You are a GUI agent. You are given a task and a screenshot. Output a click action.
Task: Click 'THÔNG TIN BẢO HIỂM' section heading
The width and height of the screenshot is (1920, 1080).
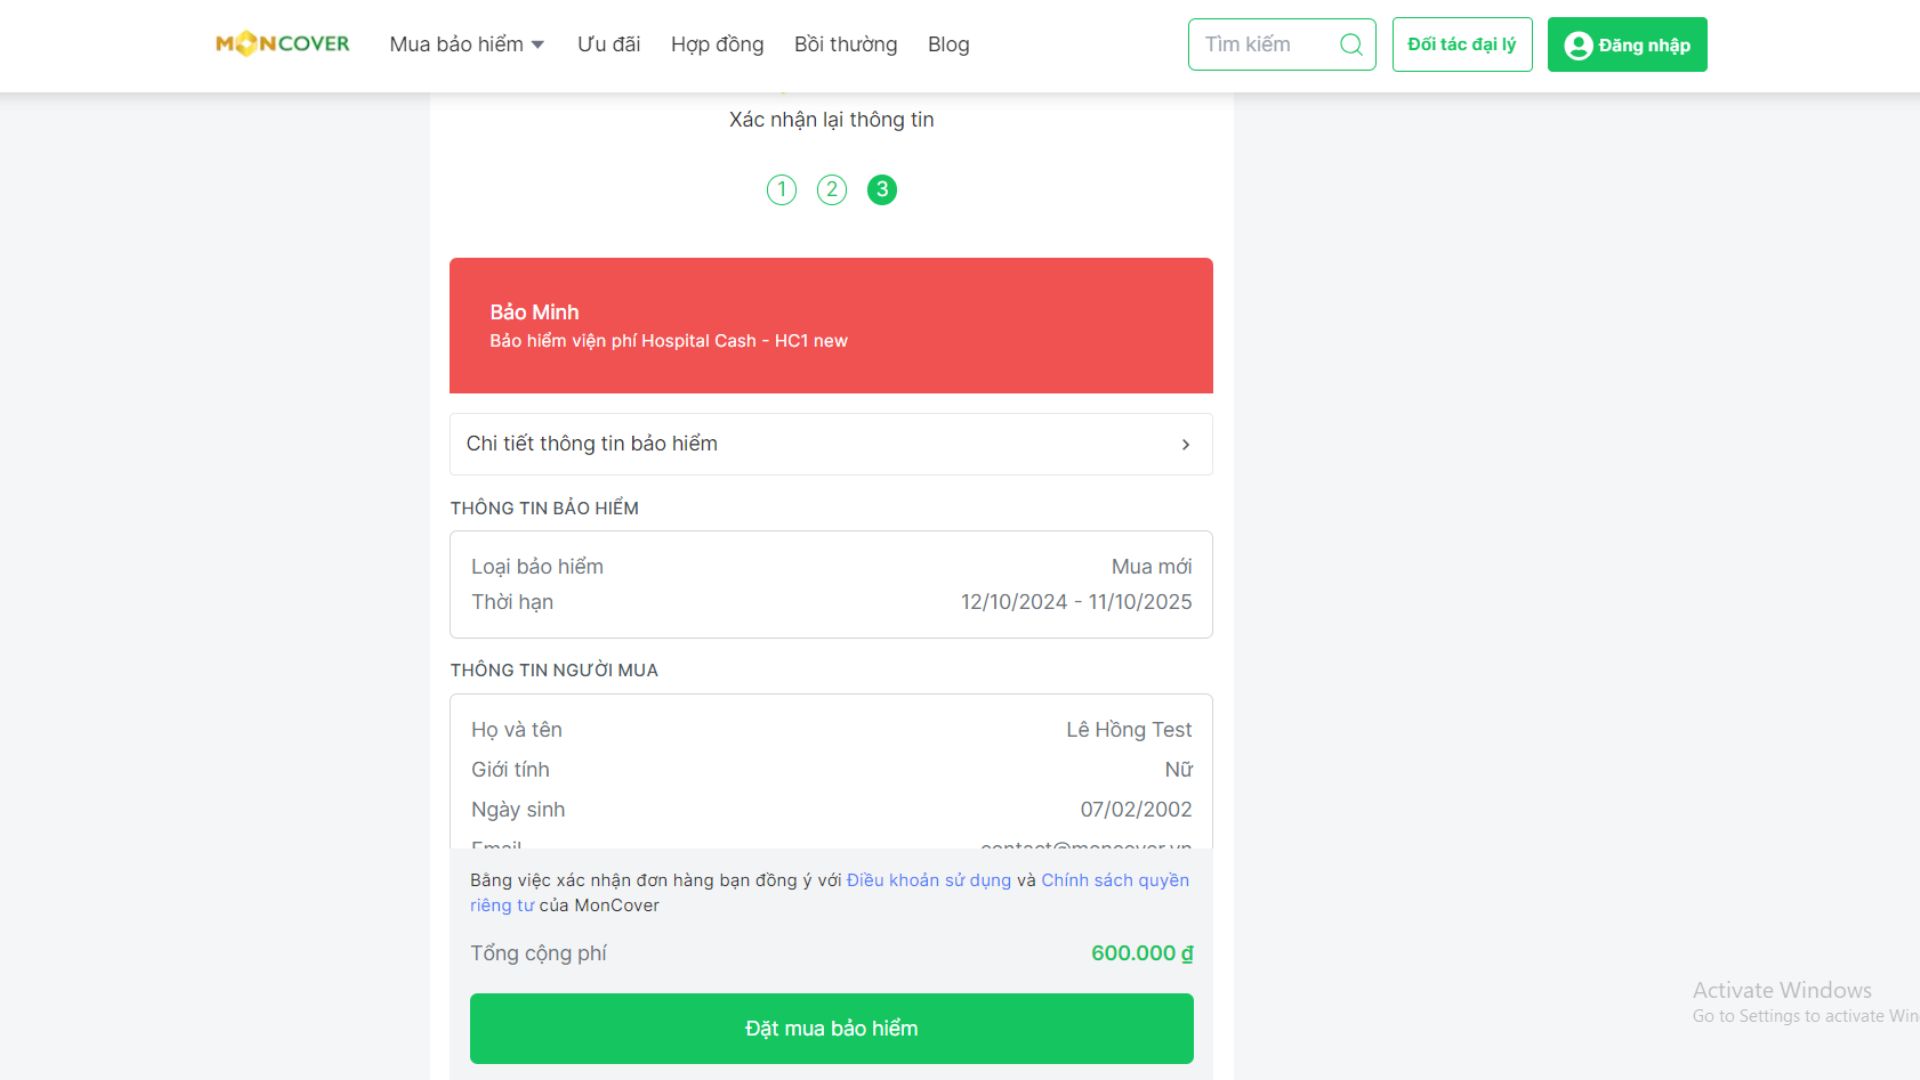[x=544, y=508]
